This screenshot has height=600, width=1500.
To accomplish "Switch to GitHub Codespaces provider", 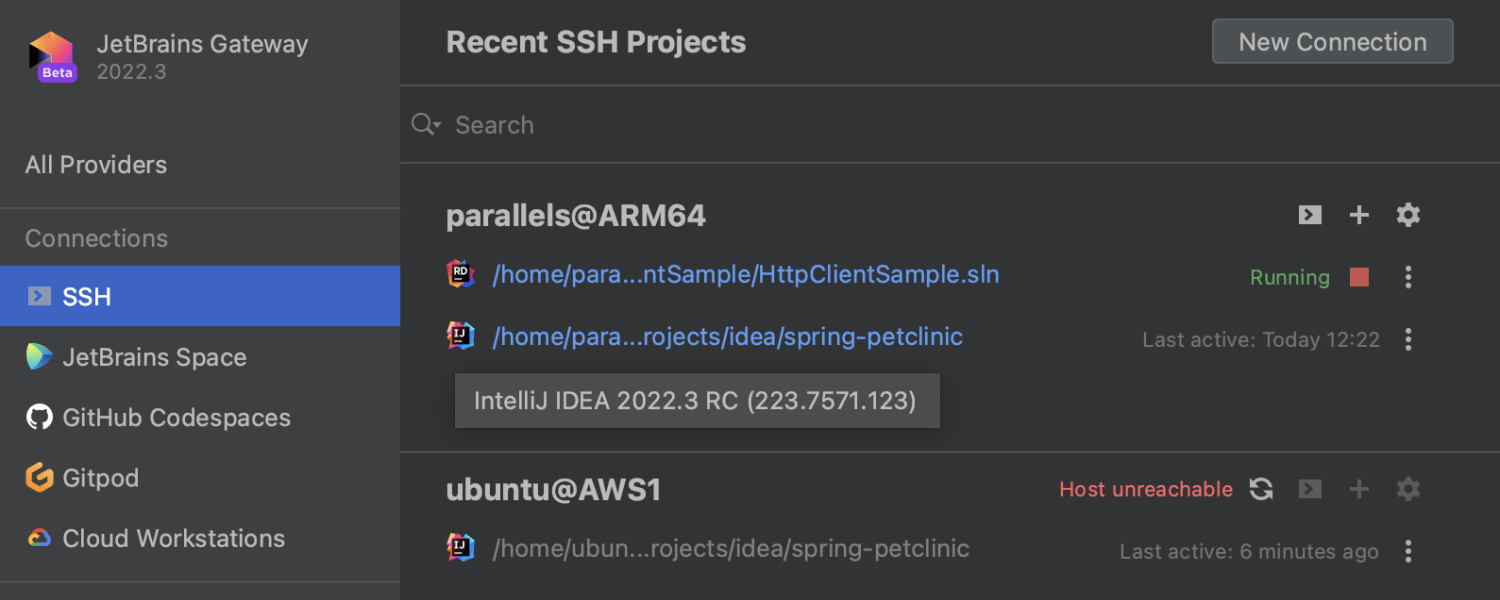I will point(176,418).
